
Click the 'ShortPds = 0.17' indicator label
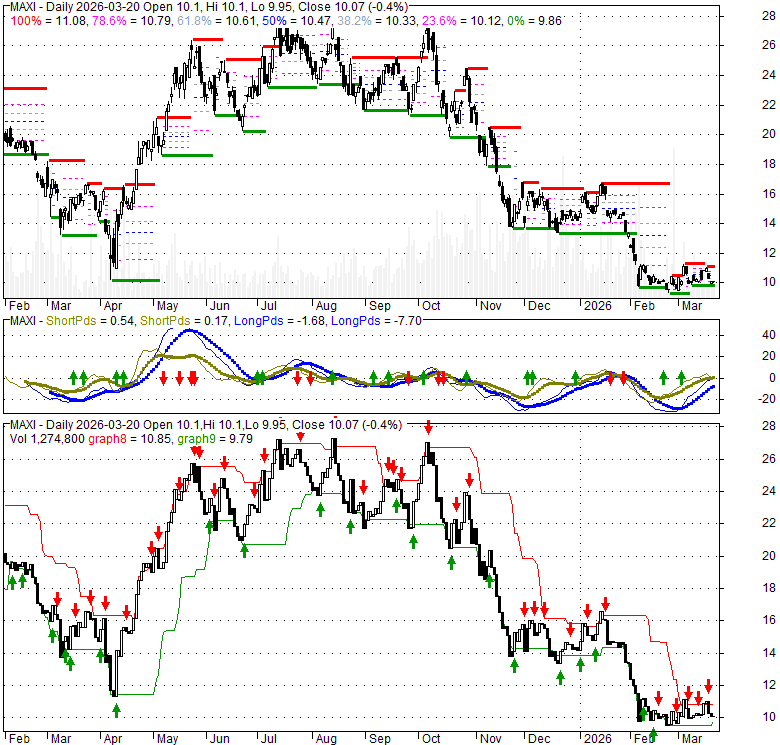(184, 321)
